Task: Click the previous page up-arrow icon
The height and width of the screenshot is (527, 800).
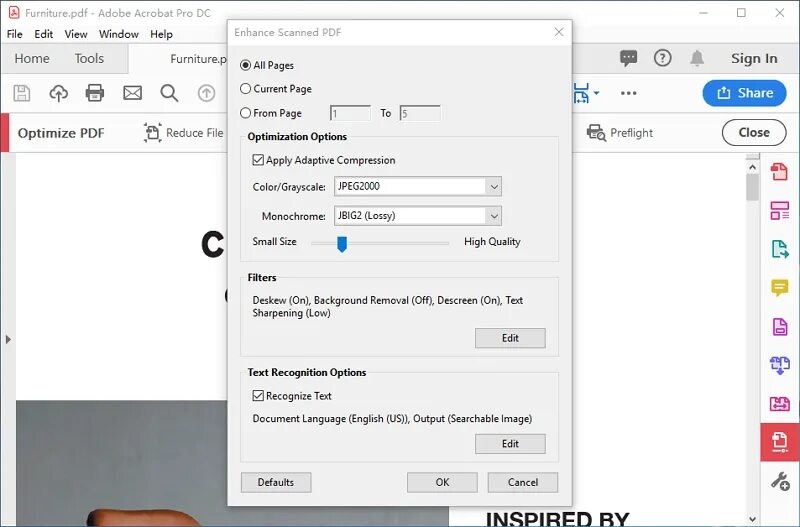Action: 206,93
